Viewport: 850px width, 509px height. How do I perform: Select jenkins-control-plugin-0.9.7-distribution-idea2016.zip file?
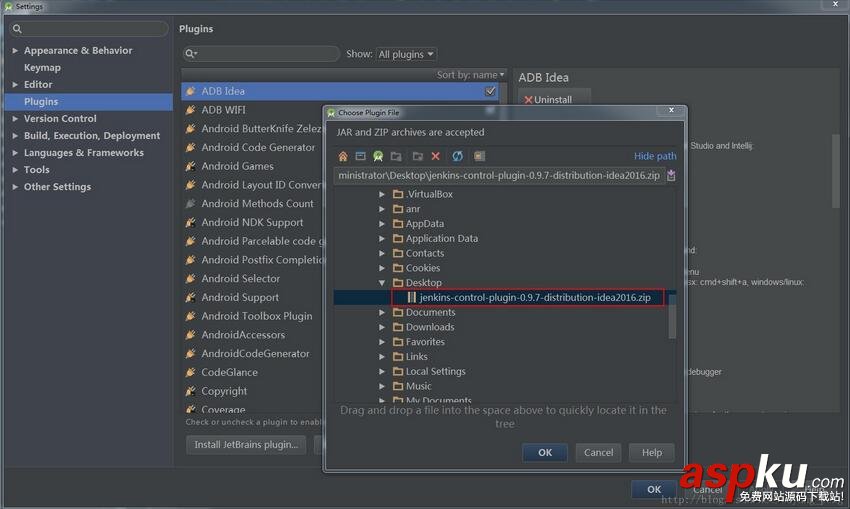coord(535,297)
